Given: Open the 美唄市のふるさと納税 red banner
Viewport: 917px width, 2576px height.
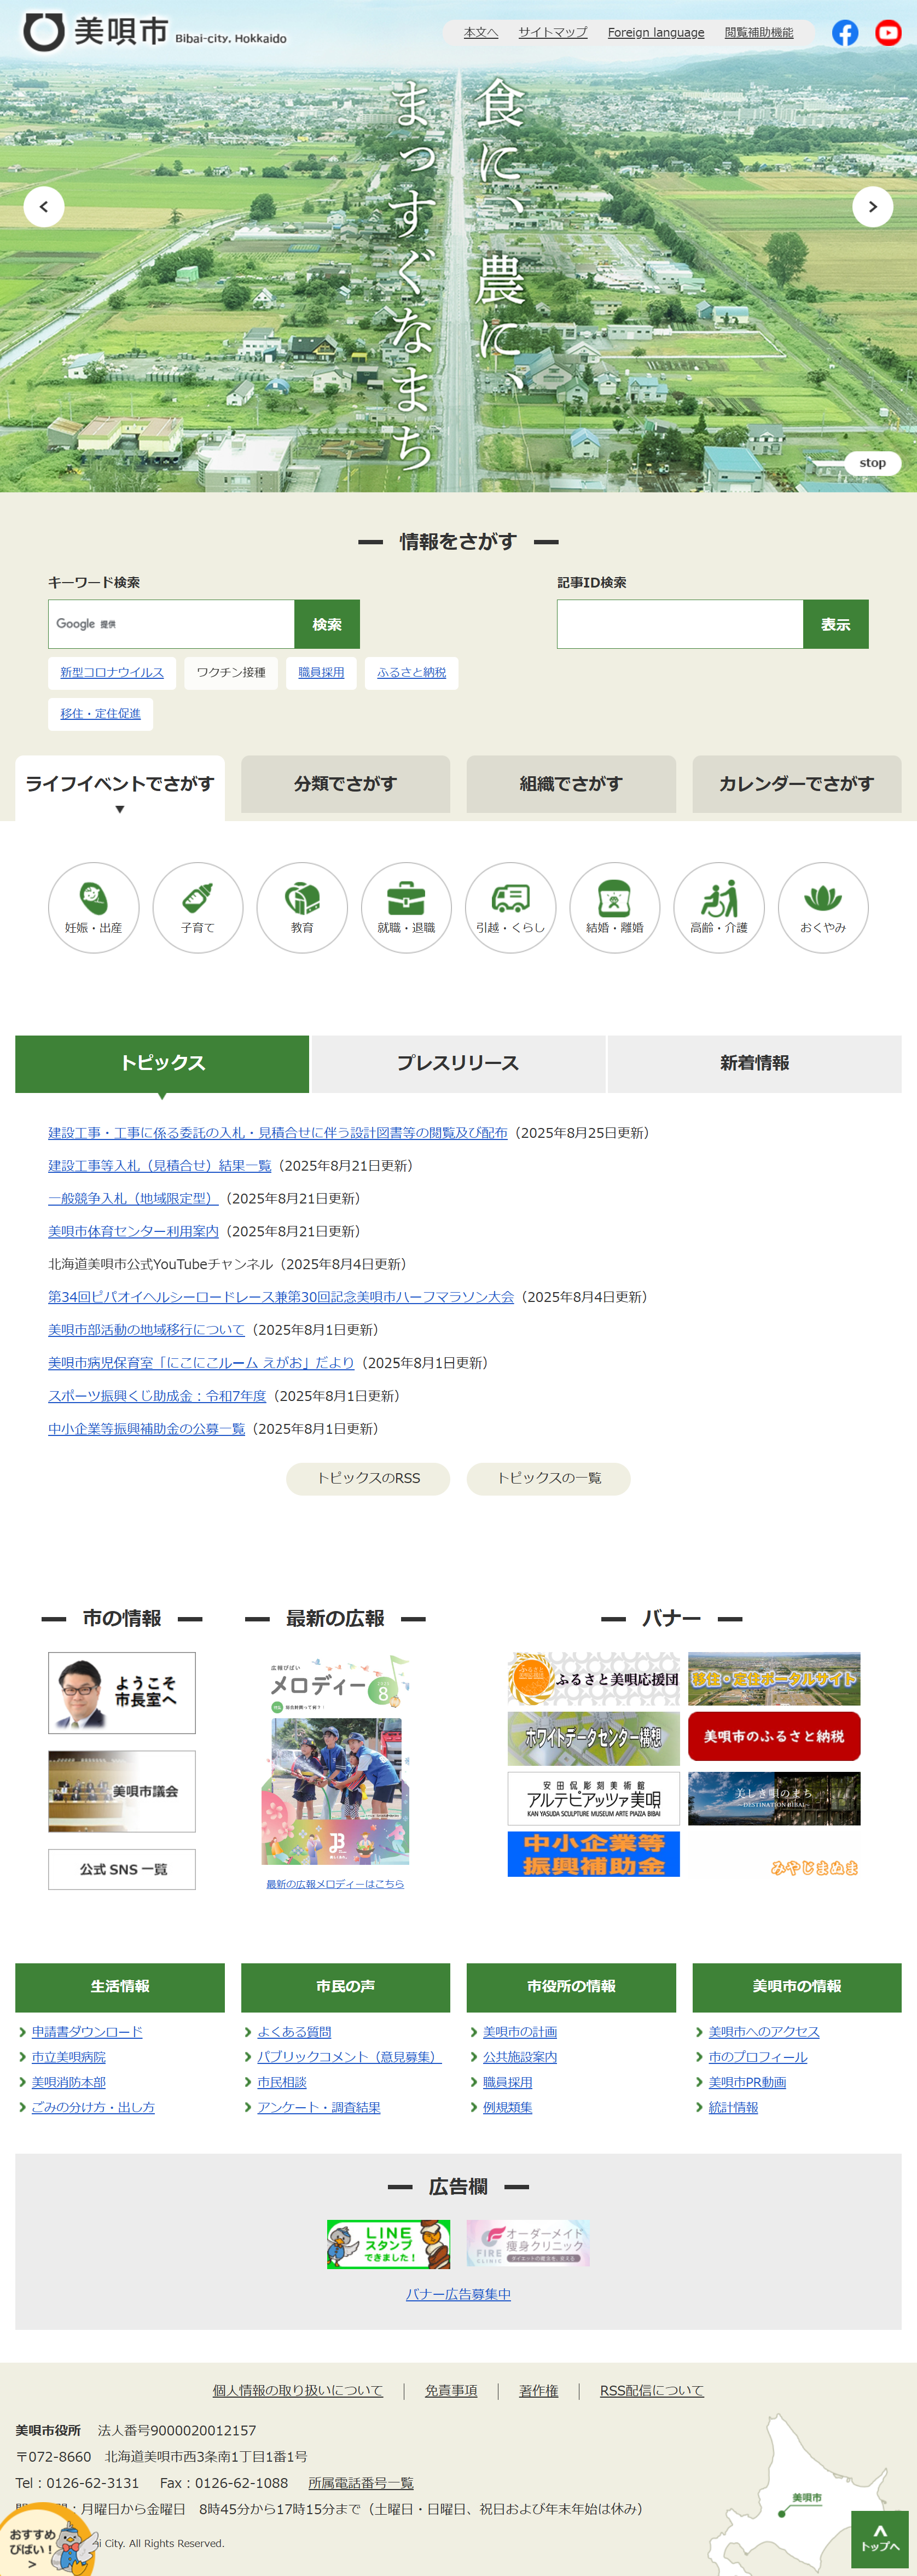Looking at the screenshot, I should [774, 1737].
